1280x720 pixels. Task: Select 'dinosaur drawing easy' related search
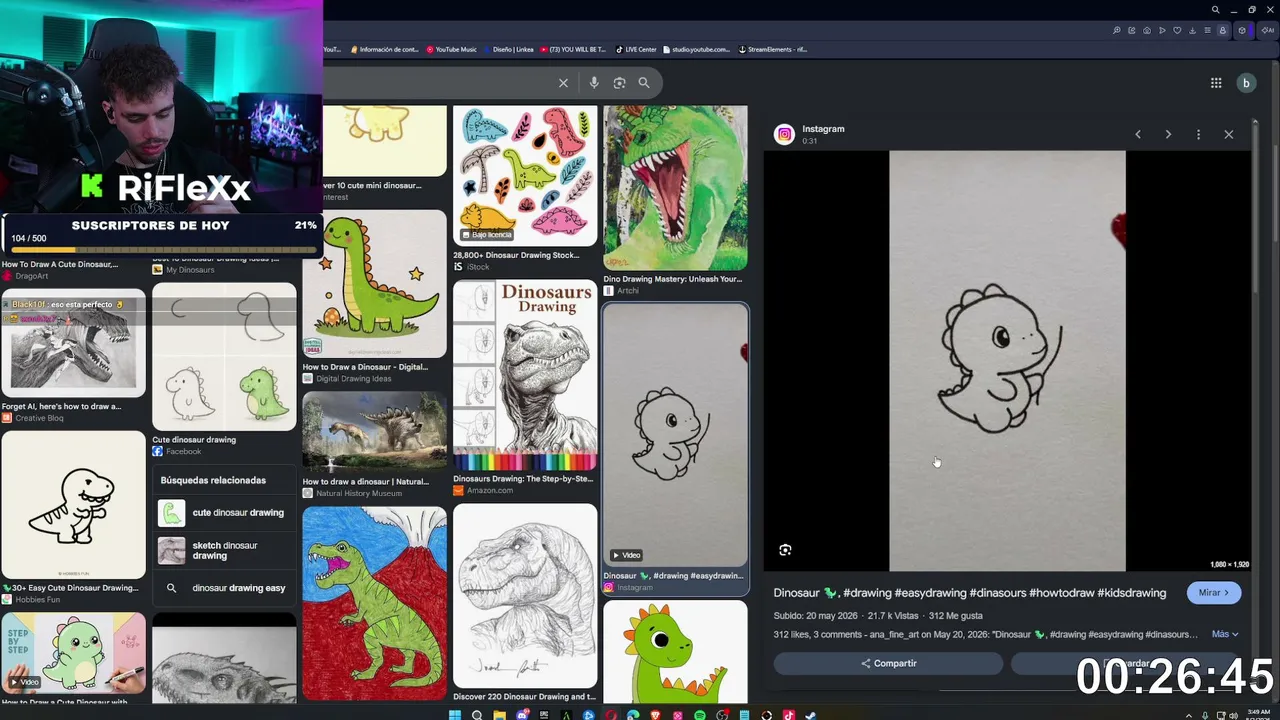pyautogui.click(x=224, y=588)
